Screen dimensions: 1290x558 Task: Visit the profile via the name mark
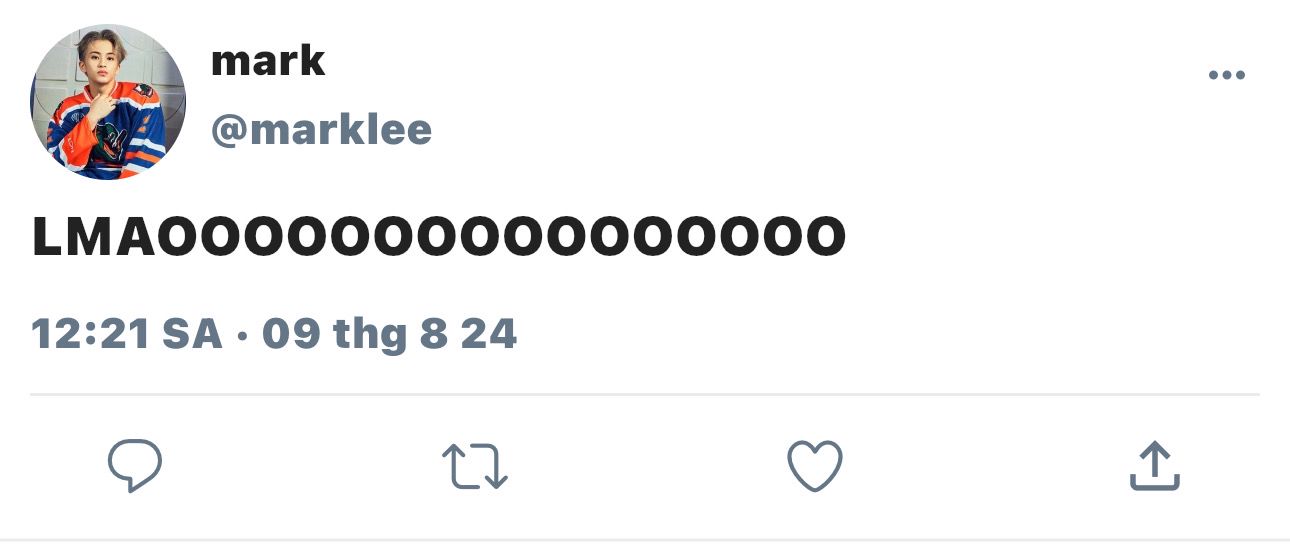268,61
